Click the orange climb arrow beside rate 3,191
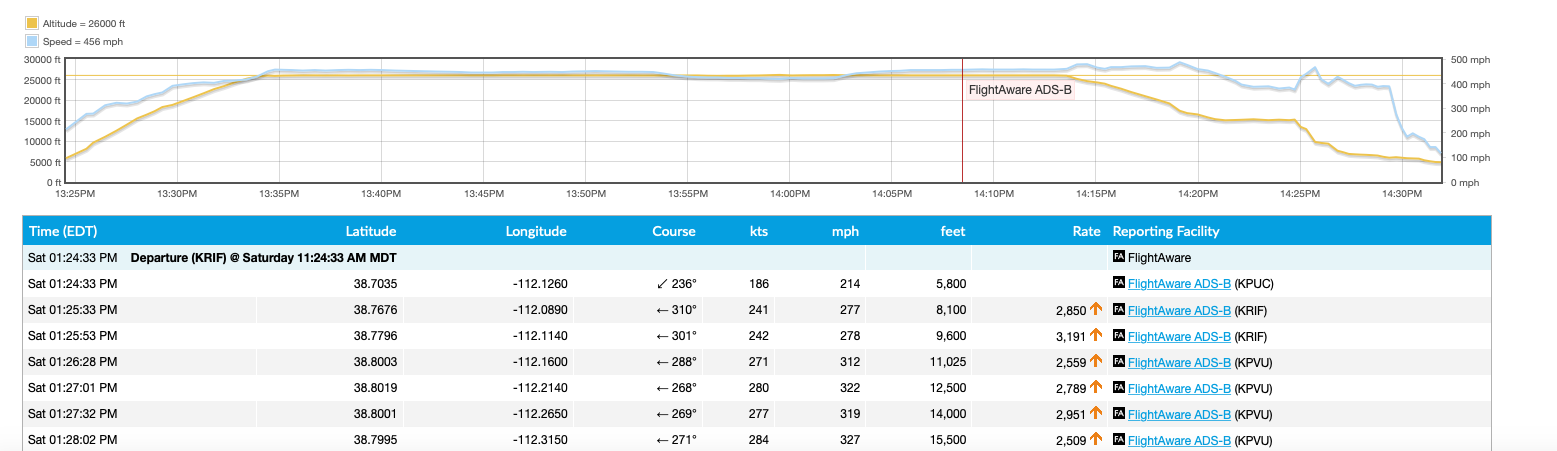The height and width of the screenshot is (451, 1557). click(x=1096, y=335)
